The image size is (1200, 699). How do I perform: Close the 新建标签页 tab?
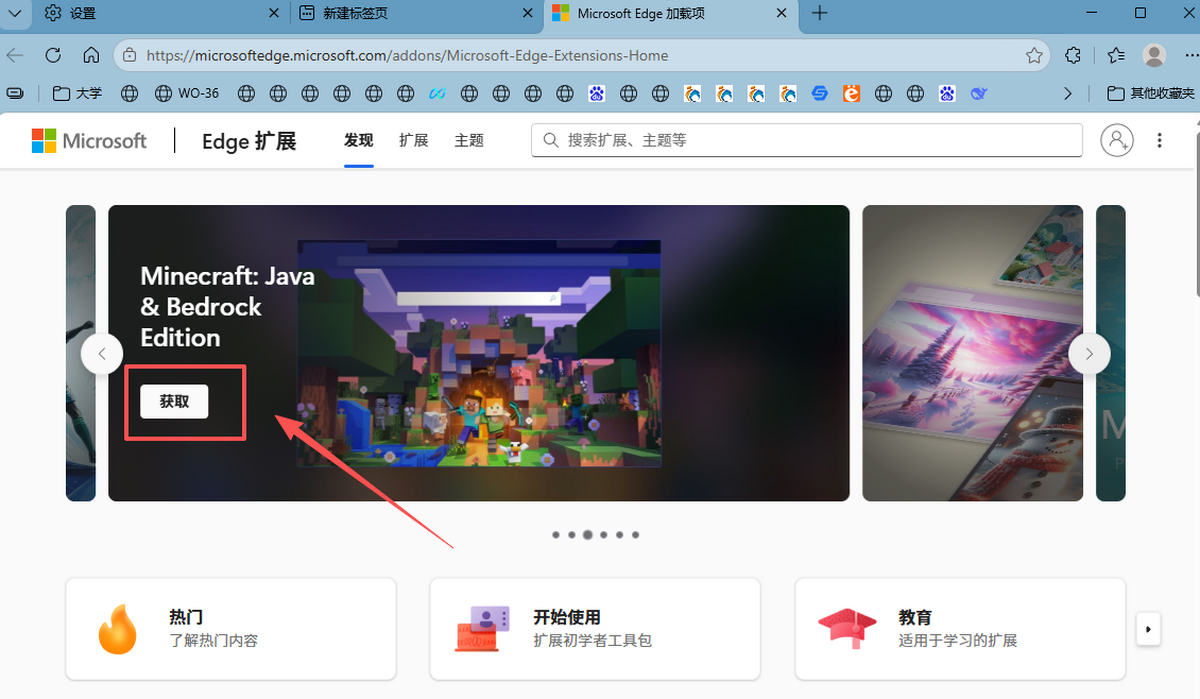(529, 13)
